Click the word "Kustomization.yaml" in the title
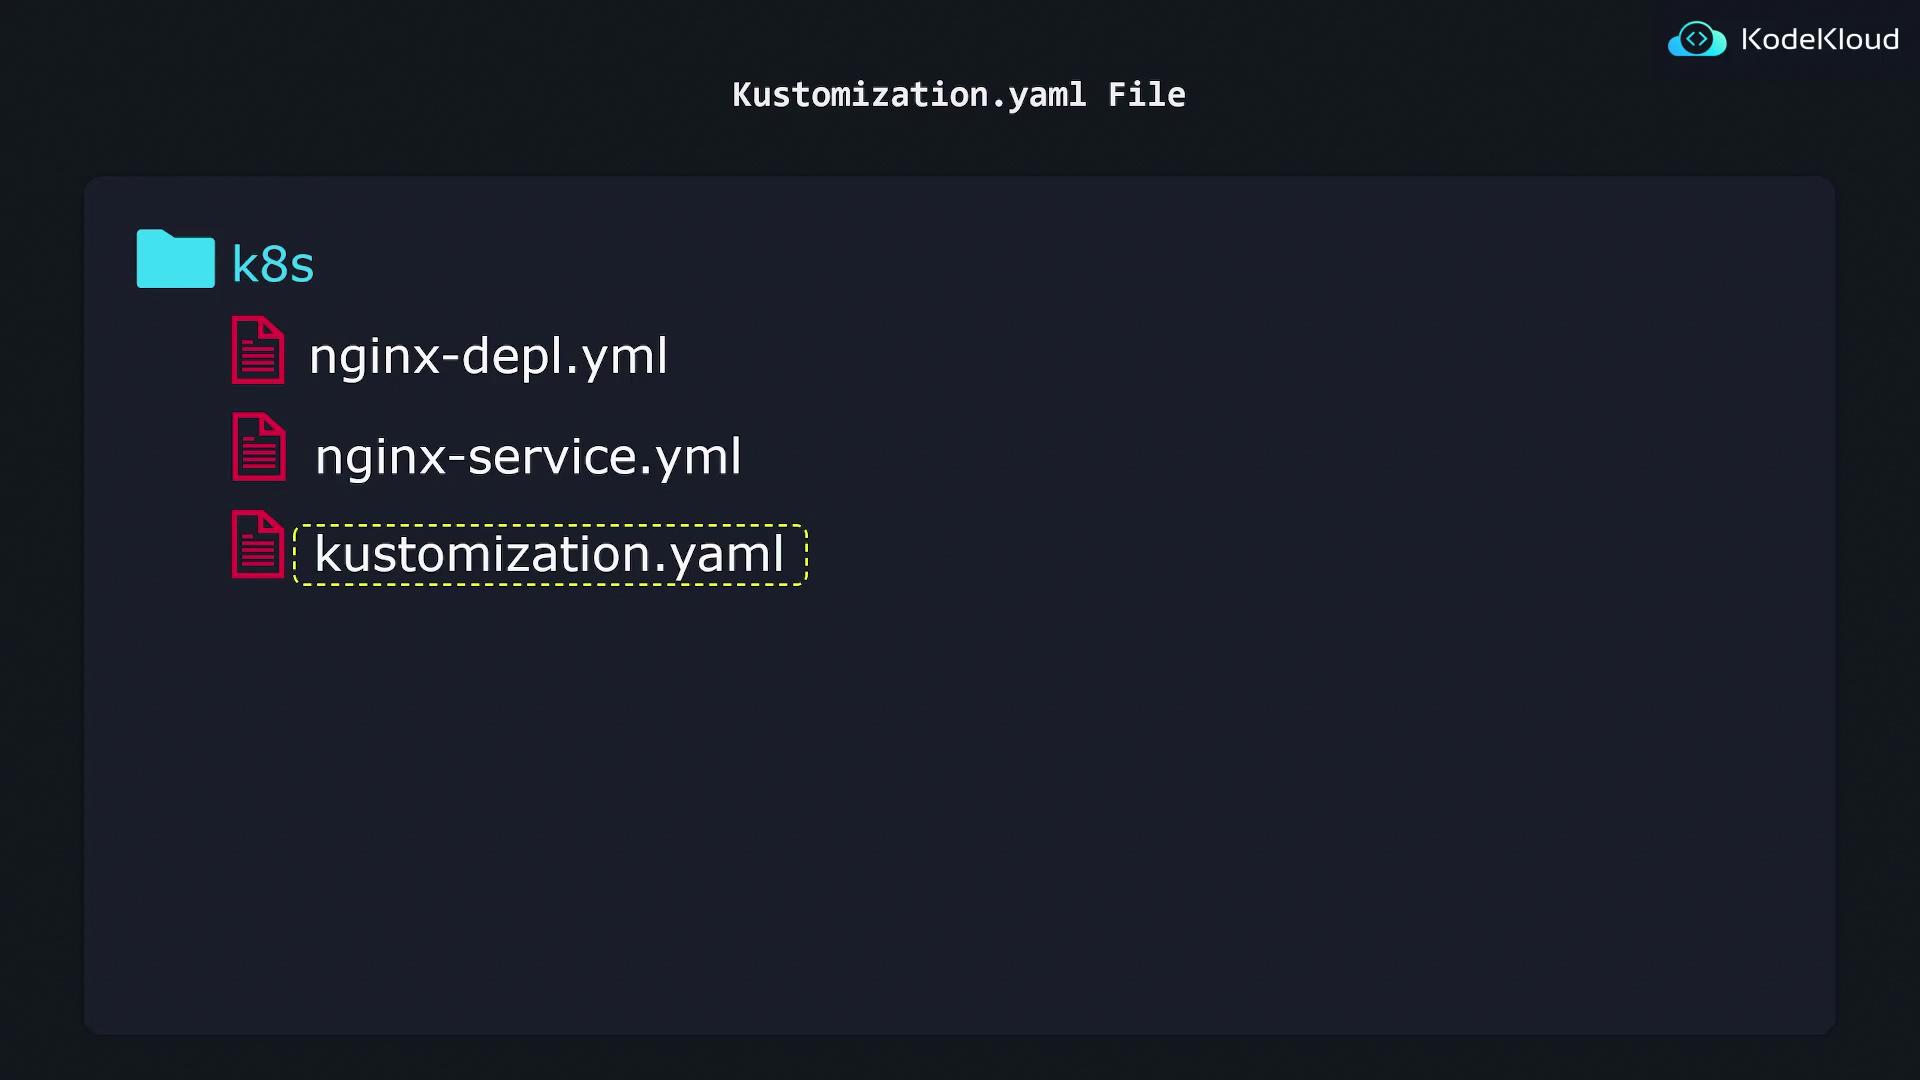Image resolution: width=1920 pixels, height=1080 pixels. tap(908, 95)
